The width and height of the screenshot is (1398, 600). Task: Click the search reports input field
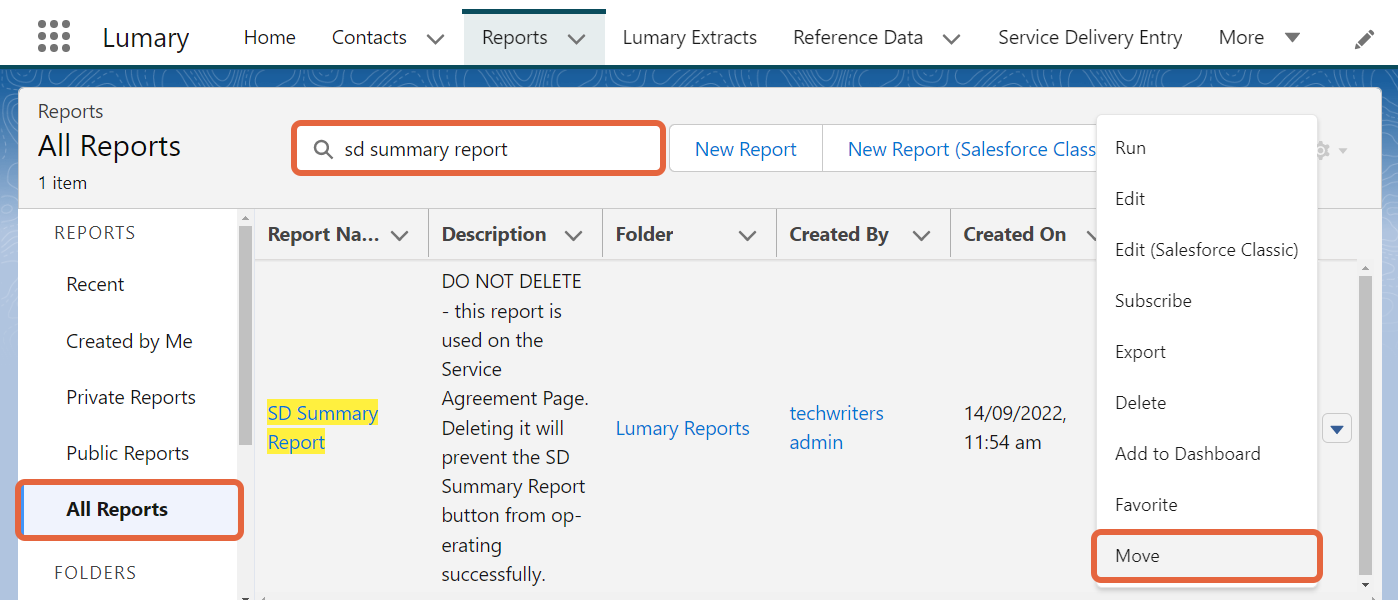pos(478,149)
